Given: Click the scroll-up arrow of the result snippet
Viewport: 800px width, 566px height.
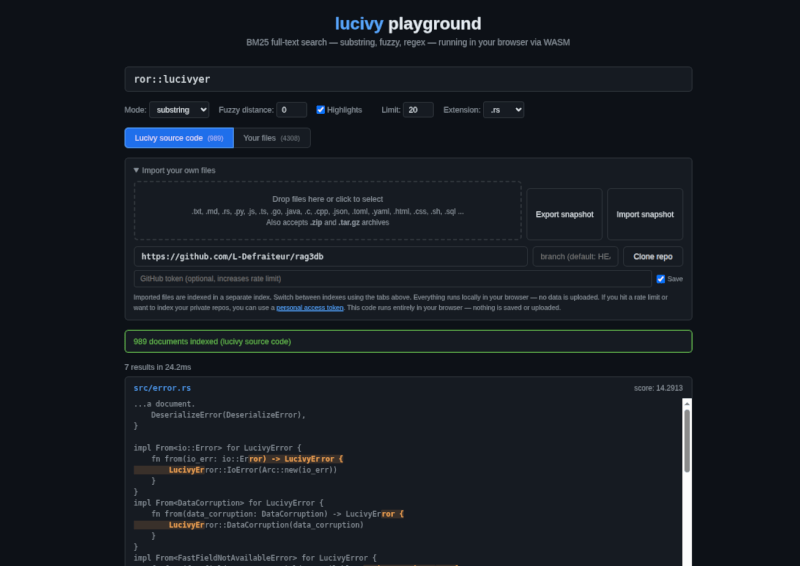Looking at the screenshot, I should point(687,404).
